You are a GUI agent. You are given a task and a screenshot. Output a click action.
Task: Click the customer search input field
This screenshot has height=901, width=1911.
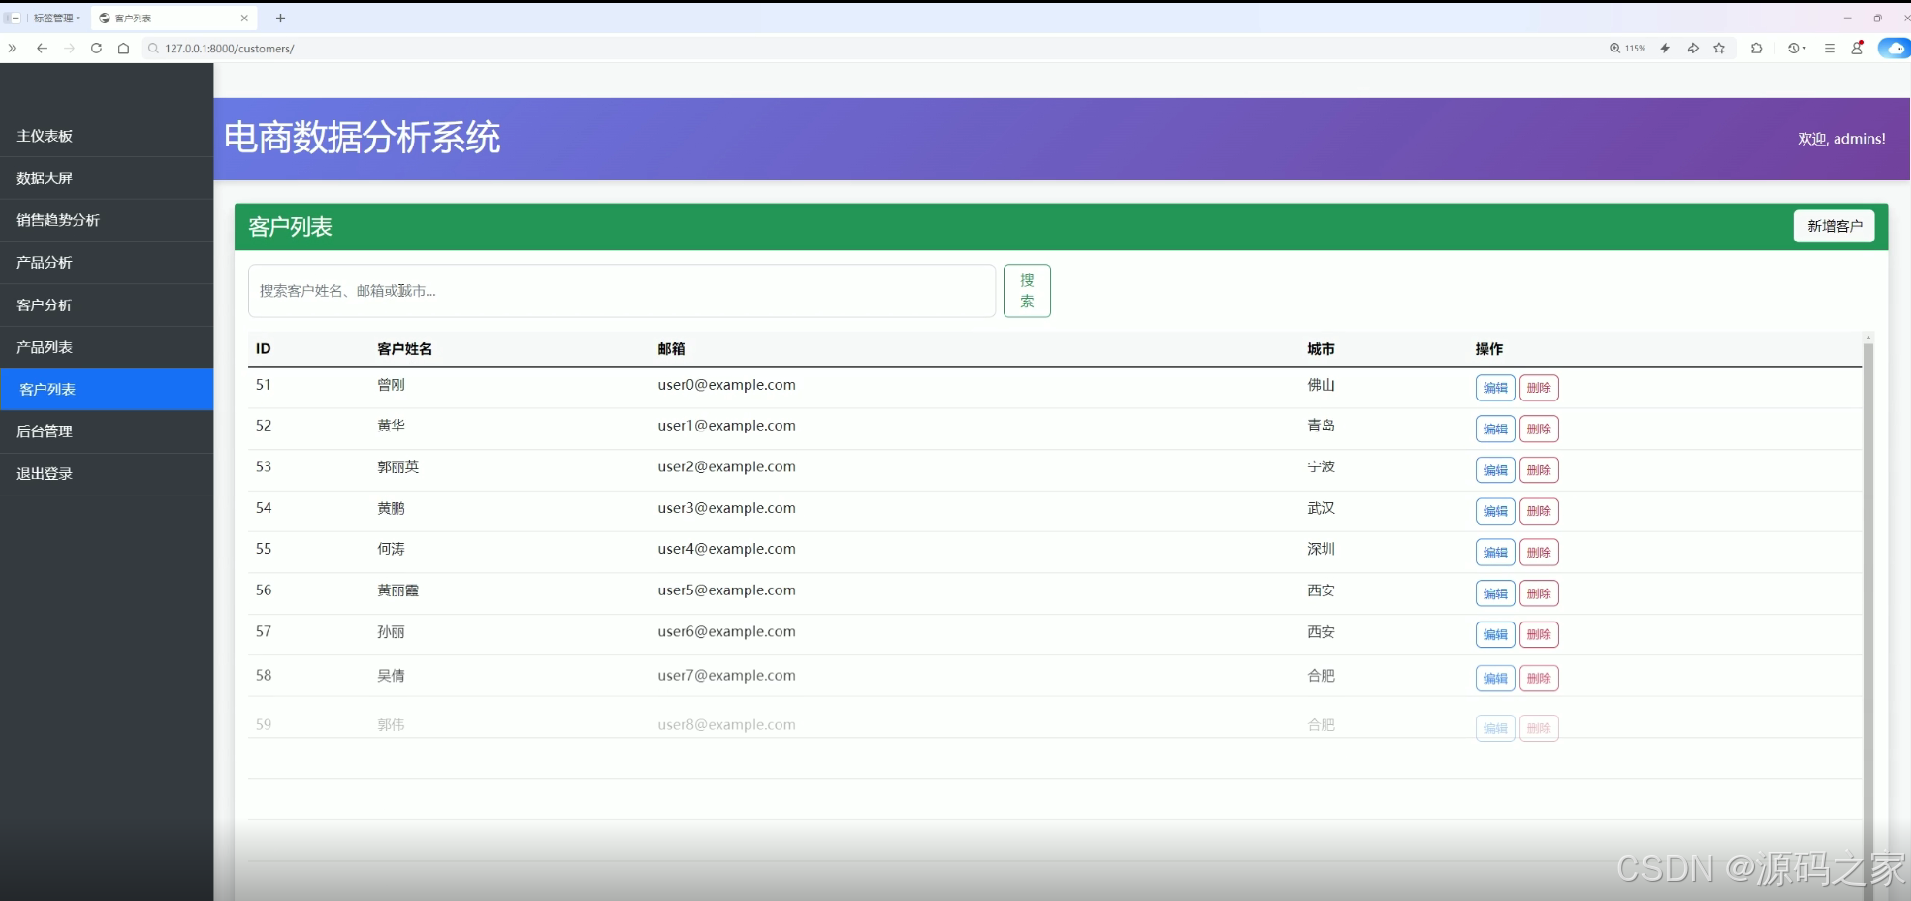coord(622,291)
